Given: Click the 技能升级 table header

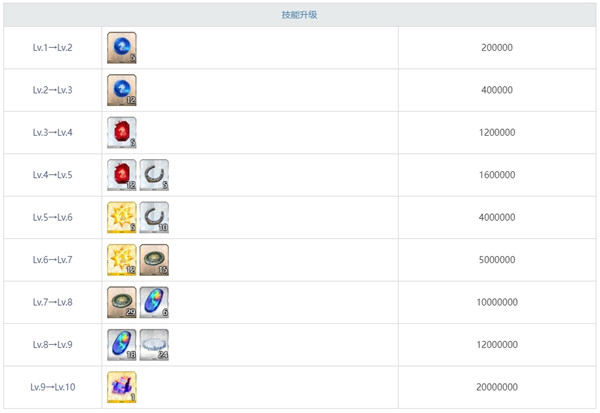Looking at the screenshot, I should (x=300, y=15).
